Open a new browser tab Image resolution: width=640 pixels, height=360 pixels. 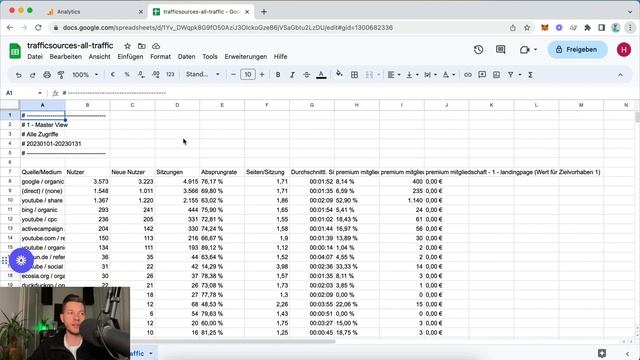[x=264, y=12]
